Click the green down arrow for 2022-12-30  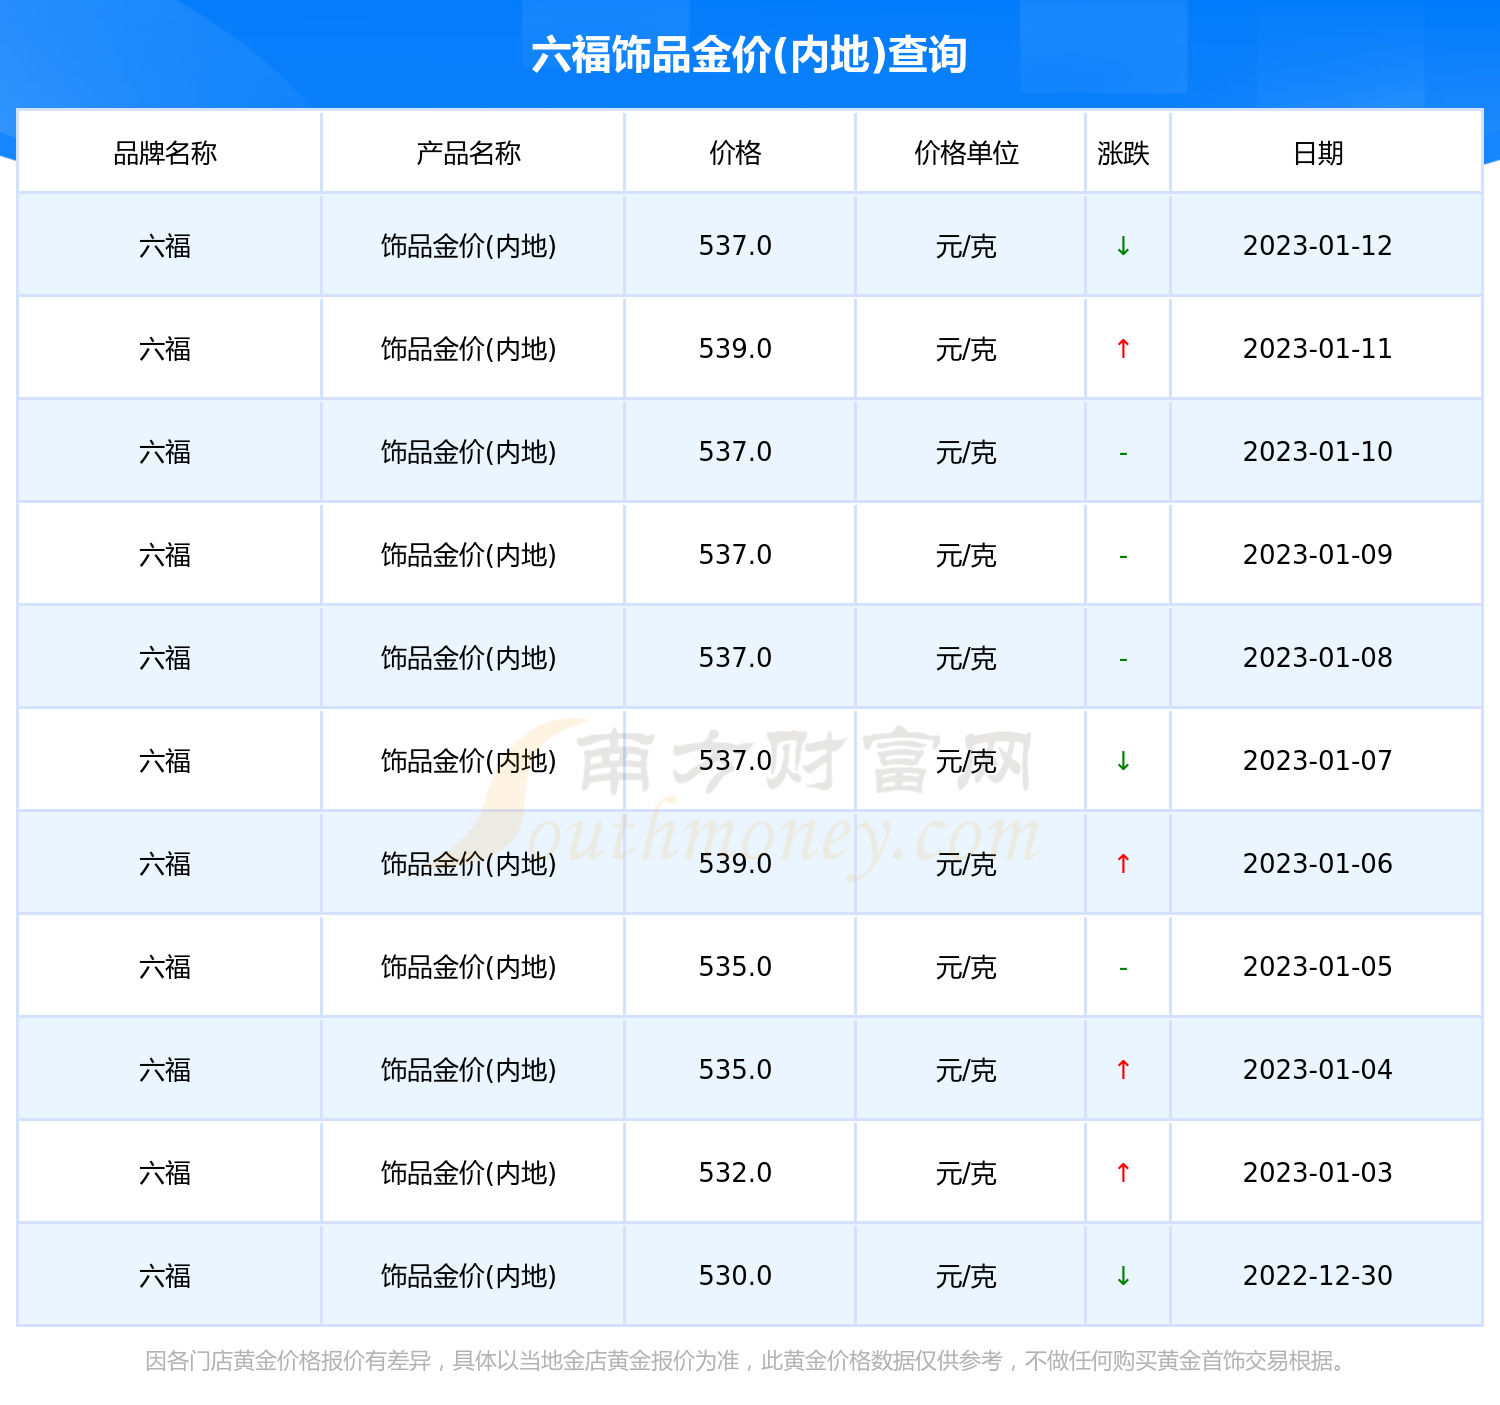pyautogui.click(x=1123, y=1276)
